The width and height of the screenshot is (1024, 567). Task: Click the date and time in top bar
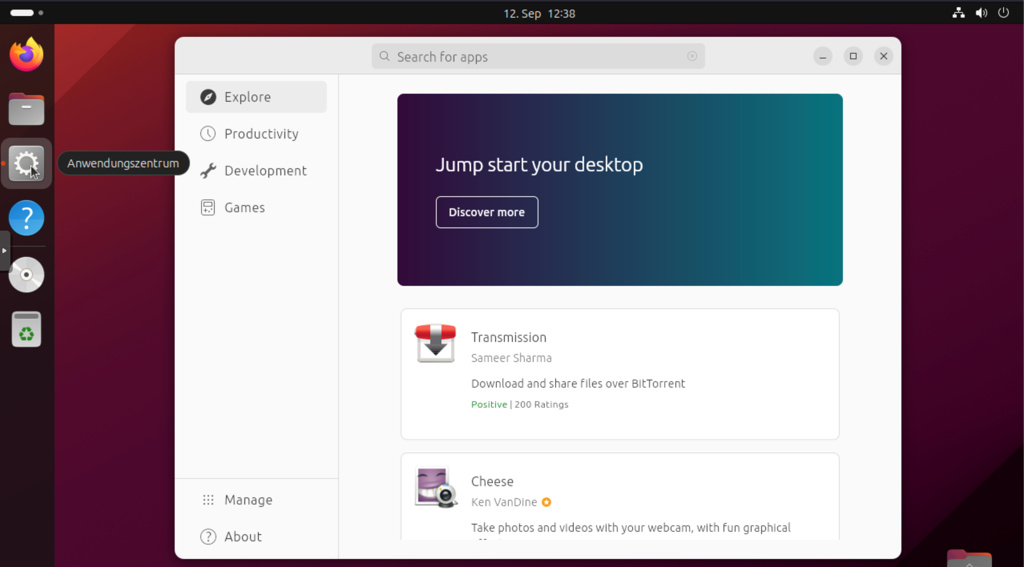[539, 13]
